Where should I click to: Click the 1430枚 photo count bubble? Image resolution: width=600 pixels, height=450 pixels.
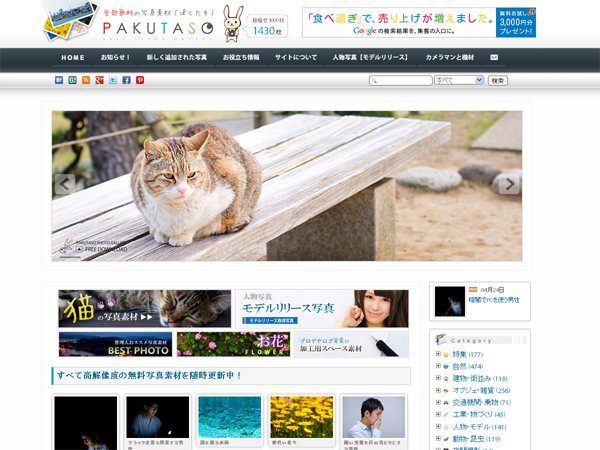267,26
